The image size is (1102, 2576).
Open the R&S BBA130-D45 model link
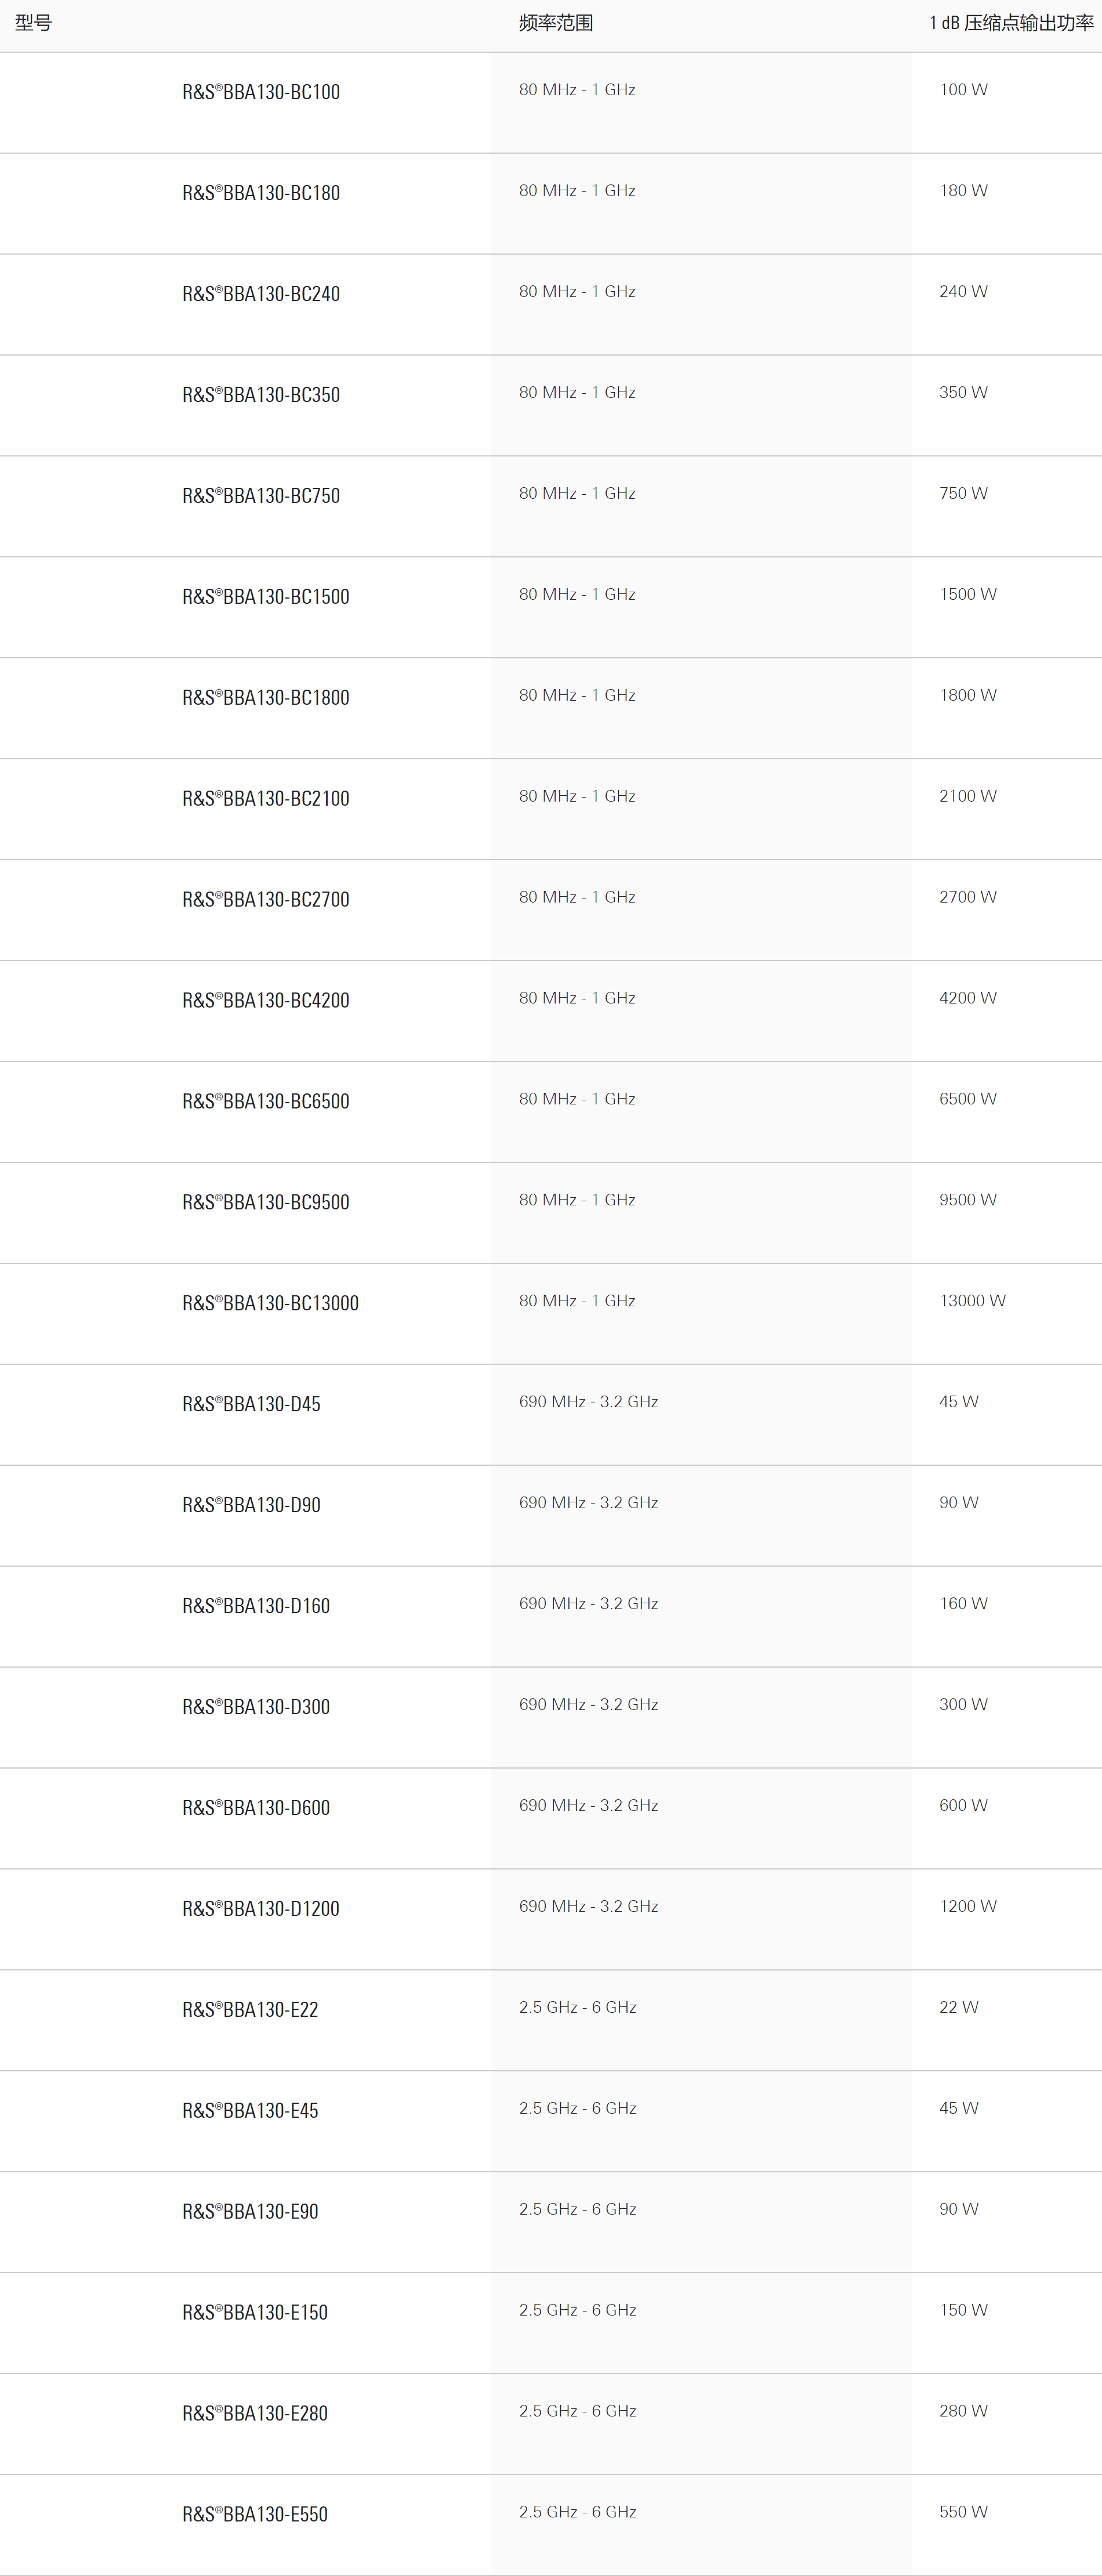pos(251,1404)
